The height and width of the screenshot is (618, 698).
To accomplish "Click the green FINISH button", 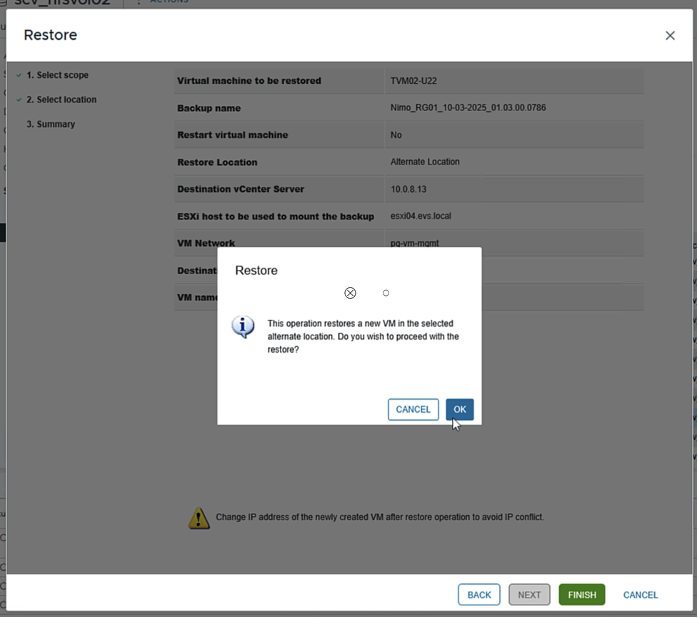I will 582,595.
